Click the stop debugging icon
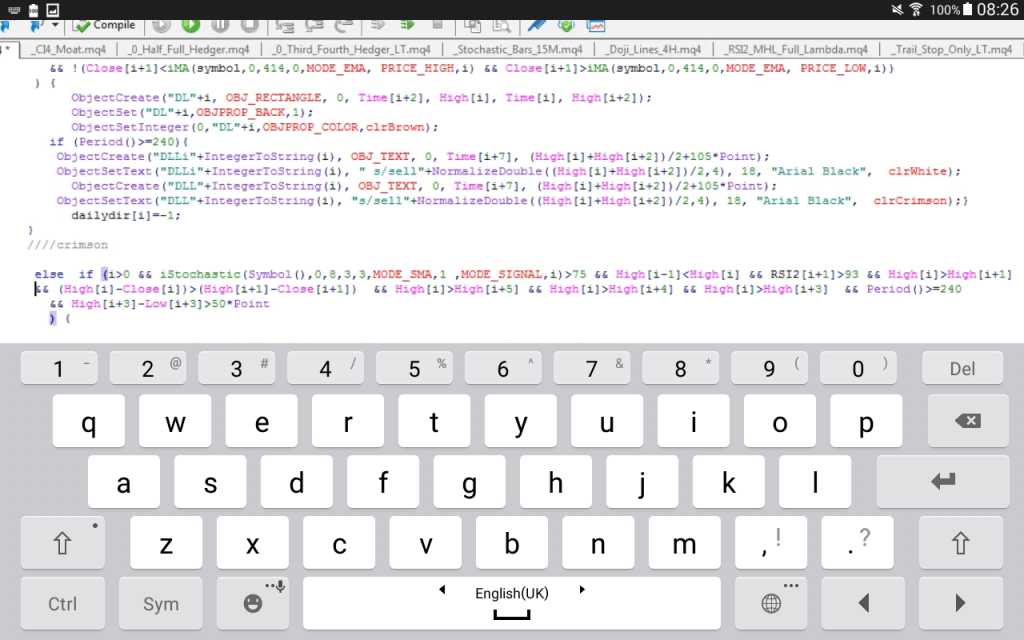 tap(250, 24)
